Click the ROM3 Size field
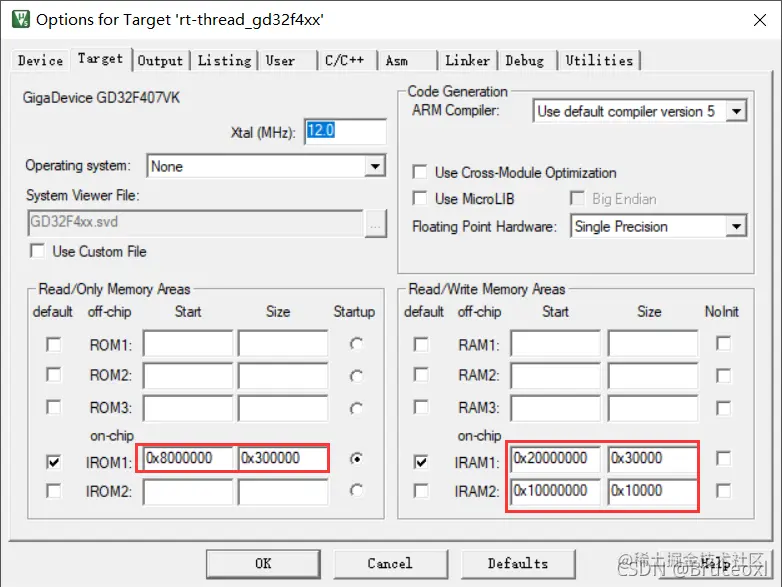The height and width of the screenshot is (587, 782). 283,408
